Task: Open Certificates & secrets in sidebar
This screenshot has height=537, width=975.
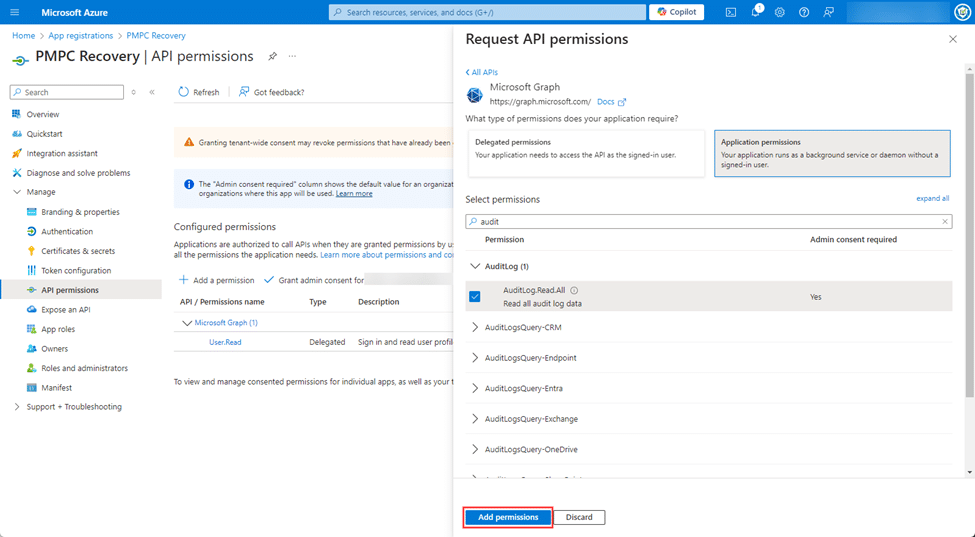Action: pyautogui.click(x=77, y=251)
